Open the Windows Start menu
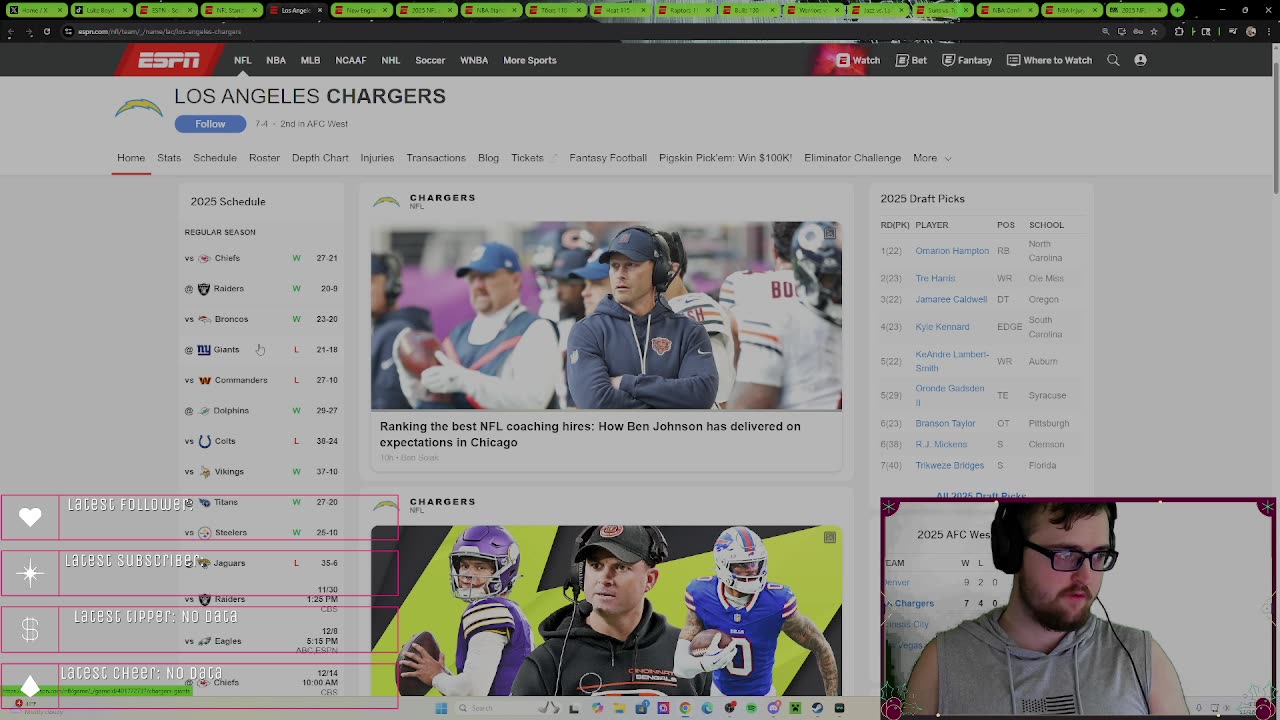This screenshot has height=720, width=1280. coord(441,708)
